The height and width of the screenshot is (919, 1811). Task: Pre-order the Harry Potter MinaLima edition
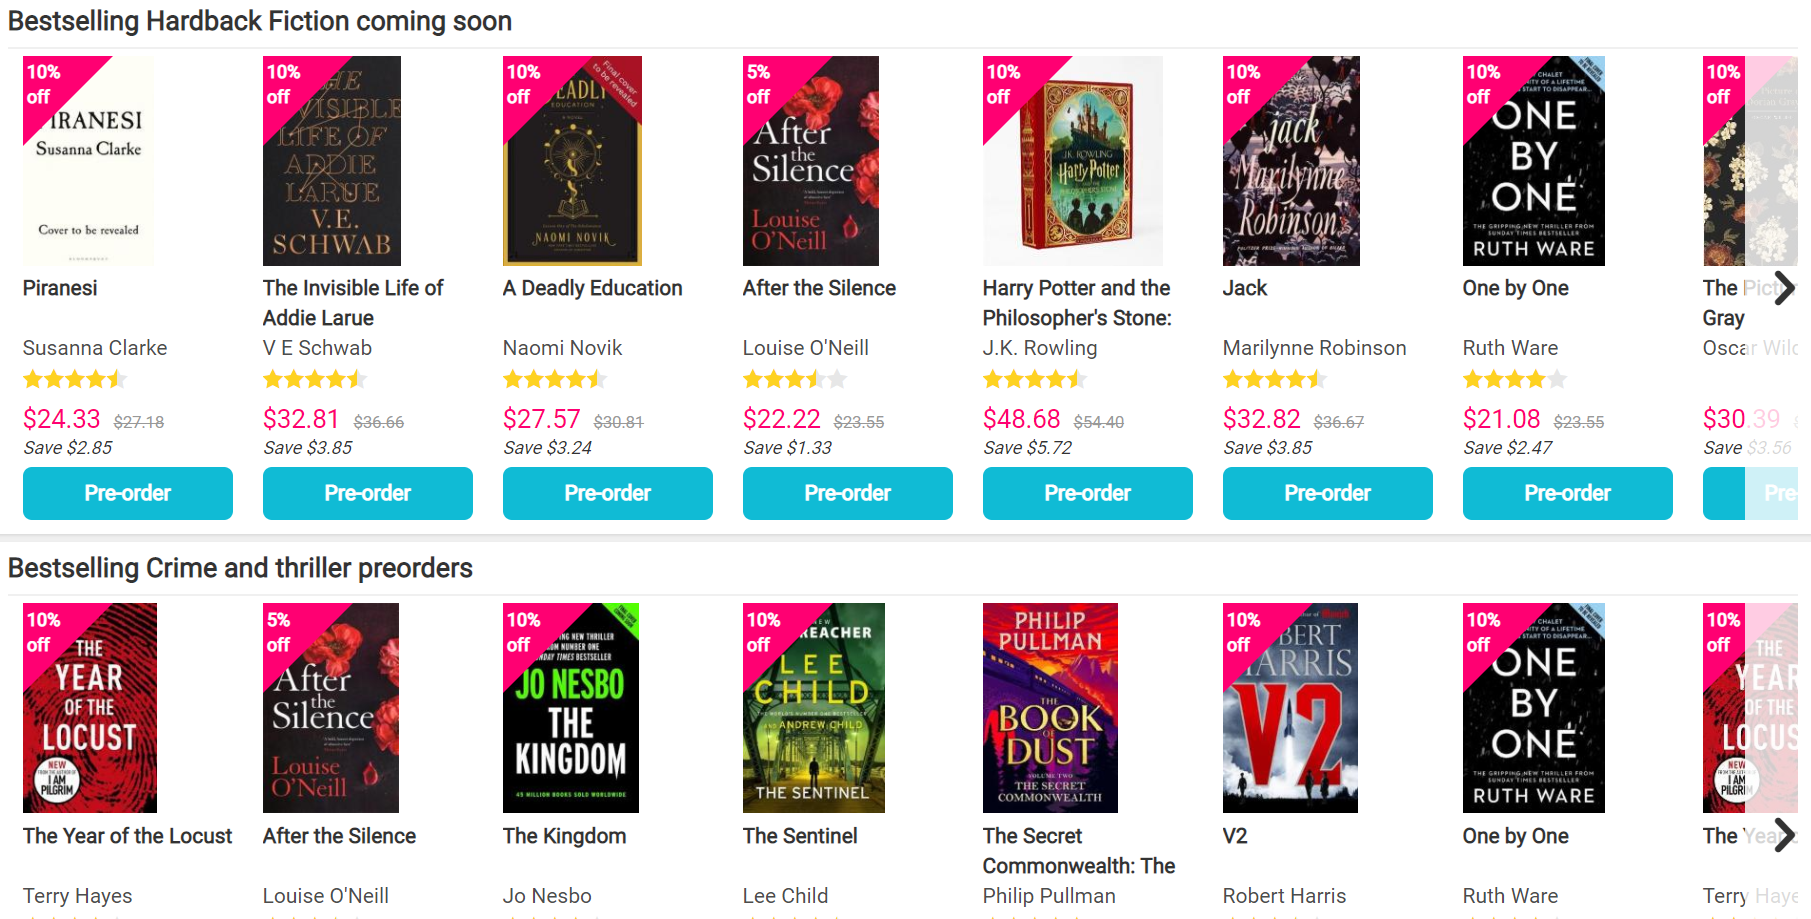point(1087,493)
